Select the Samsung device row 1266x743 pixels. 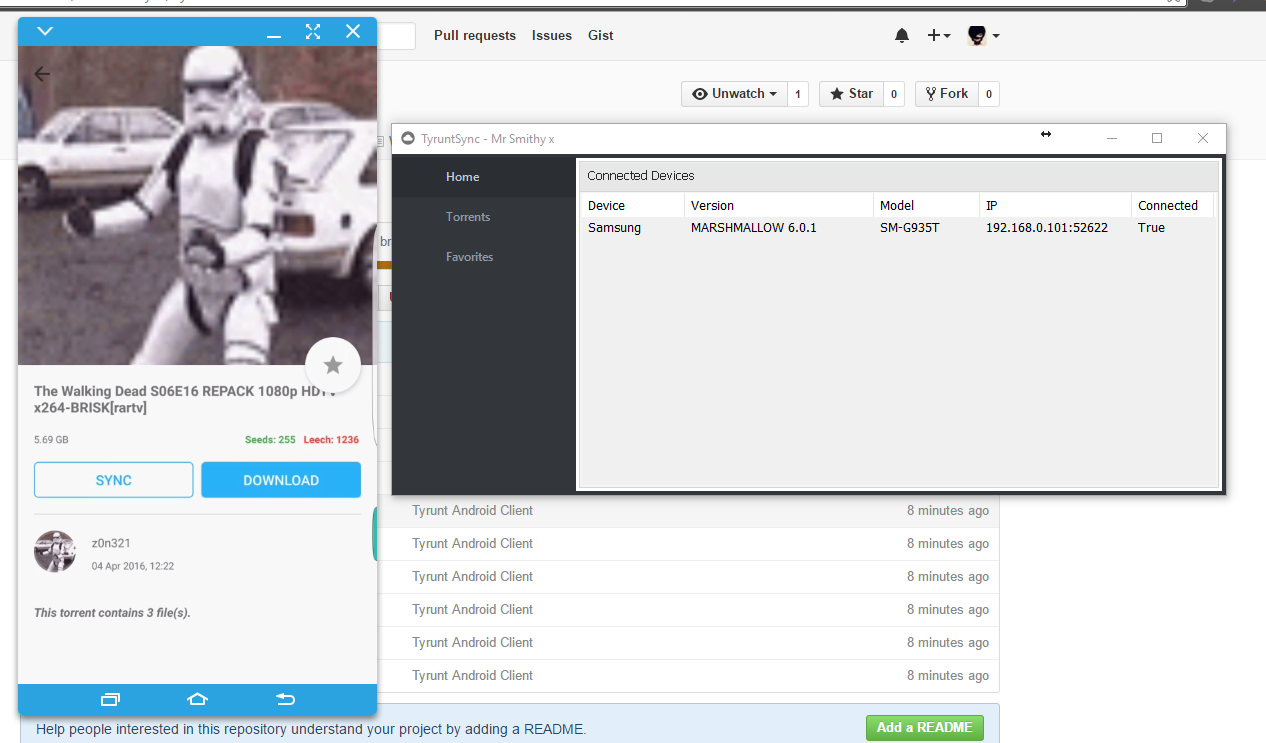897,228
